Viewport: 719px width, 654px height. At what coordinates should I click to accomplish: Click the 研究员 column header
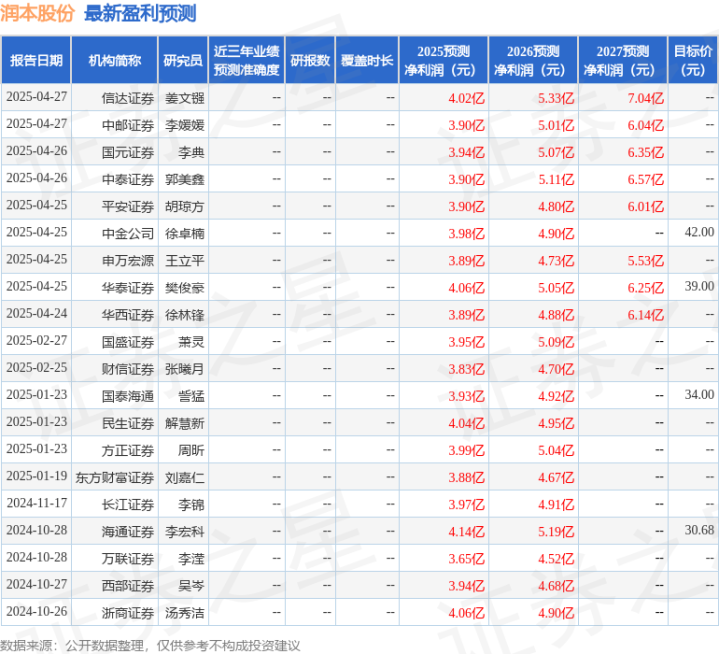183,60
